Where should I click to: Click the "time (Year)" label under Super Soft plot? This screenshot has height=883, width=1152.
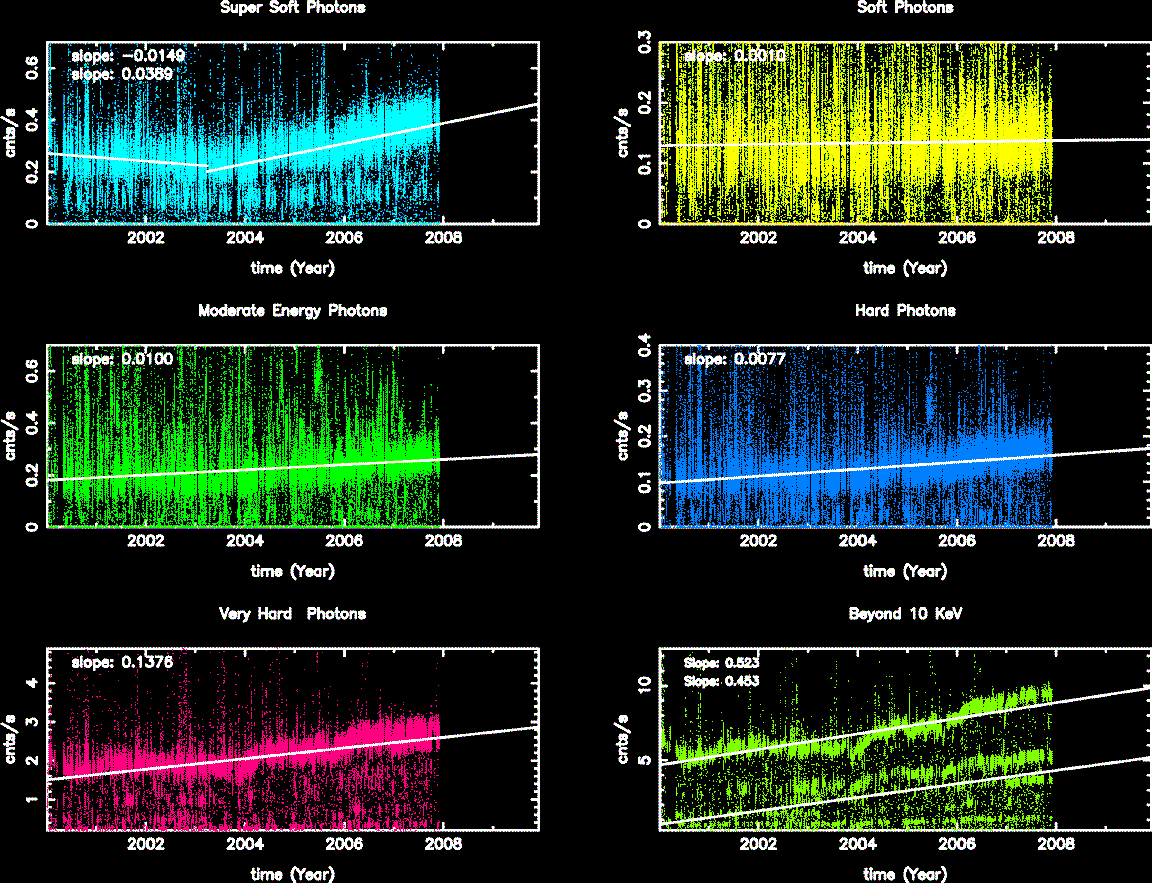point(292,268)
